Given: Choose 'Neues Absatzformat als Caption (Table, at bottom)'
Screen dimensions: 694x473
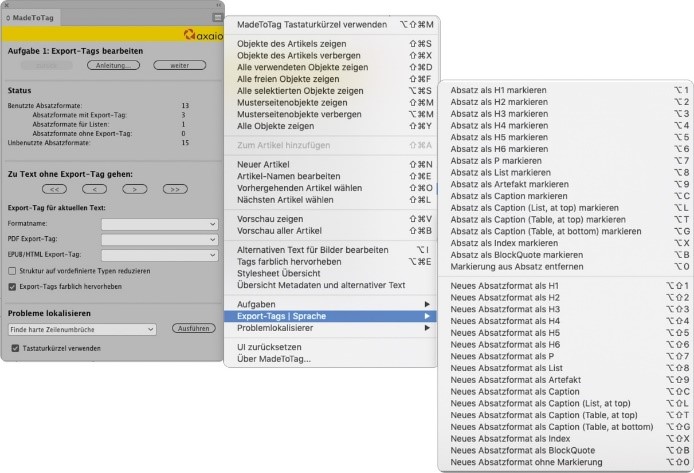Looking at the screenshot, I should point(566,427).
